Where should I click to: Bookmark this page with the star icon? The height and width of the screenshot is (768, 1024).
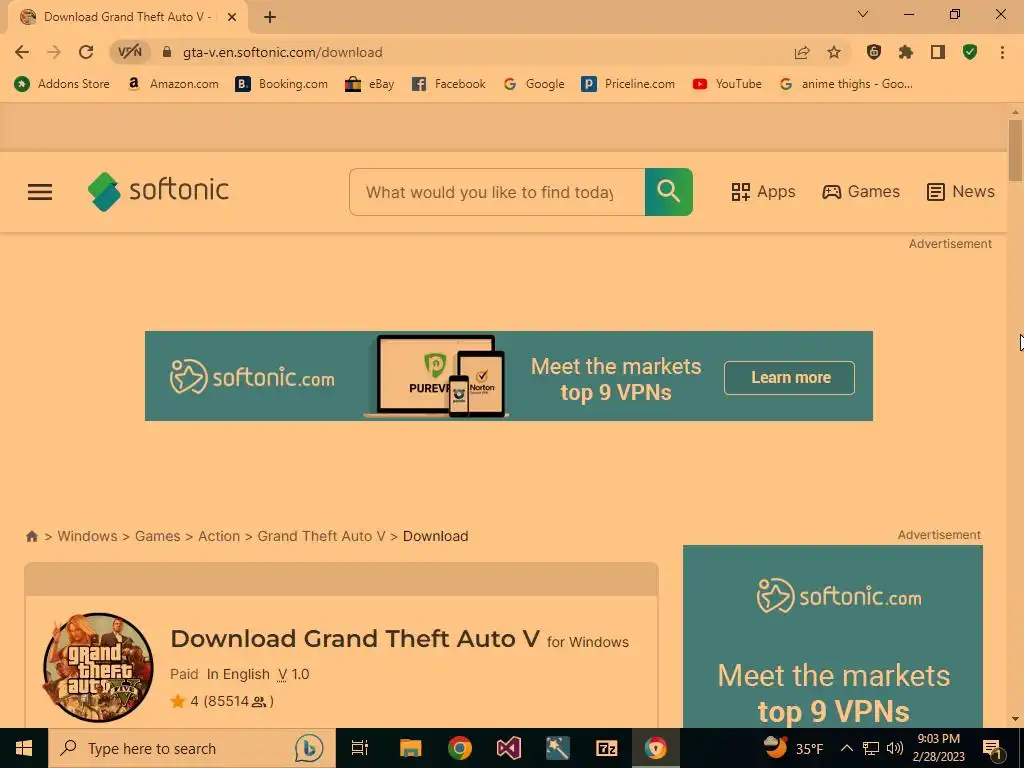[x=834, y=52]
